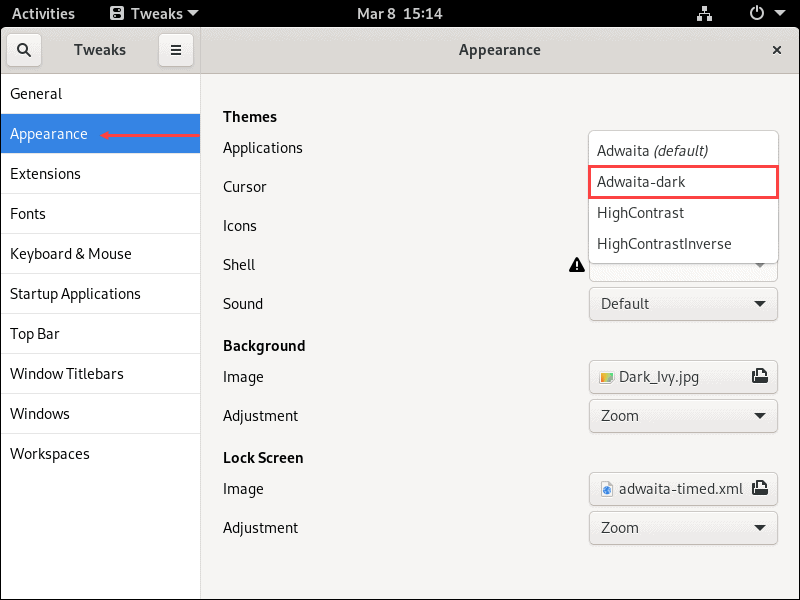
Task: Choose the Adwaita-dark theme
Action: pos(683,182)
